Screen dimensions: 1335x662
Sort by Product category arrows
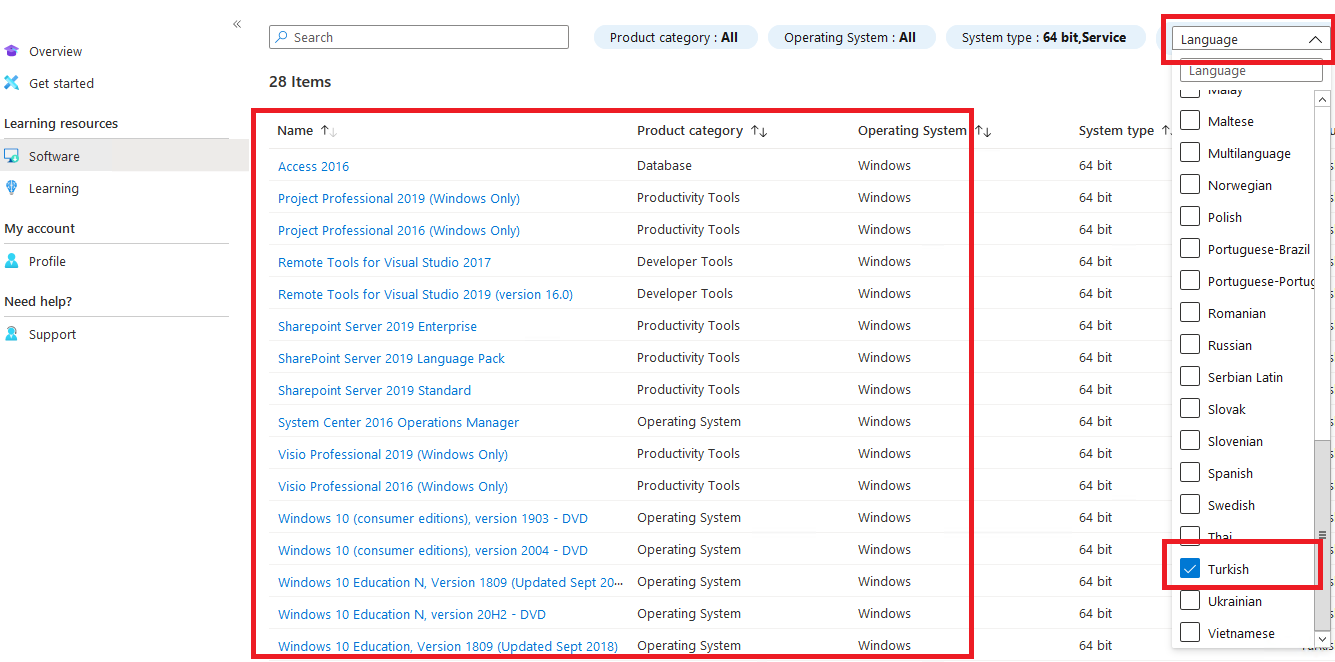coord(759,131)
